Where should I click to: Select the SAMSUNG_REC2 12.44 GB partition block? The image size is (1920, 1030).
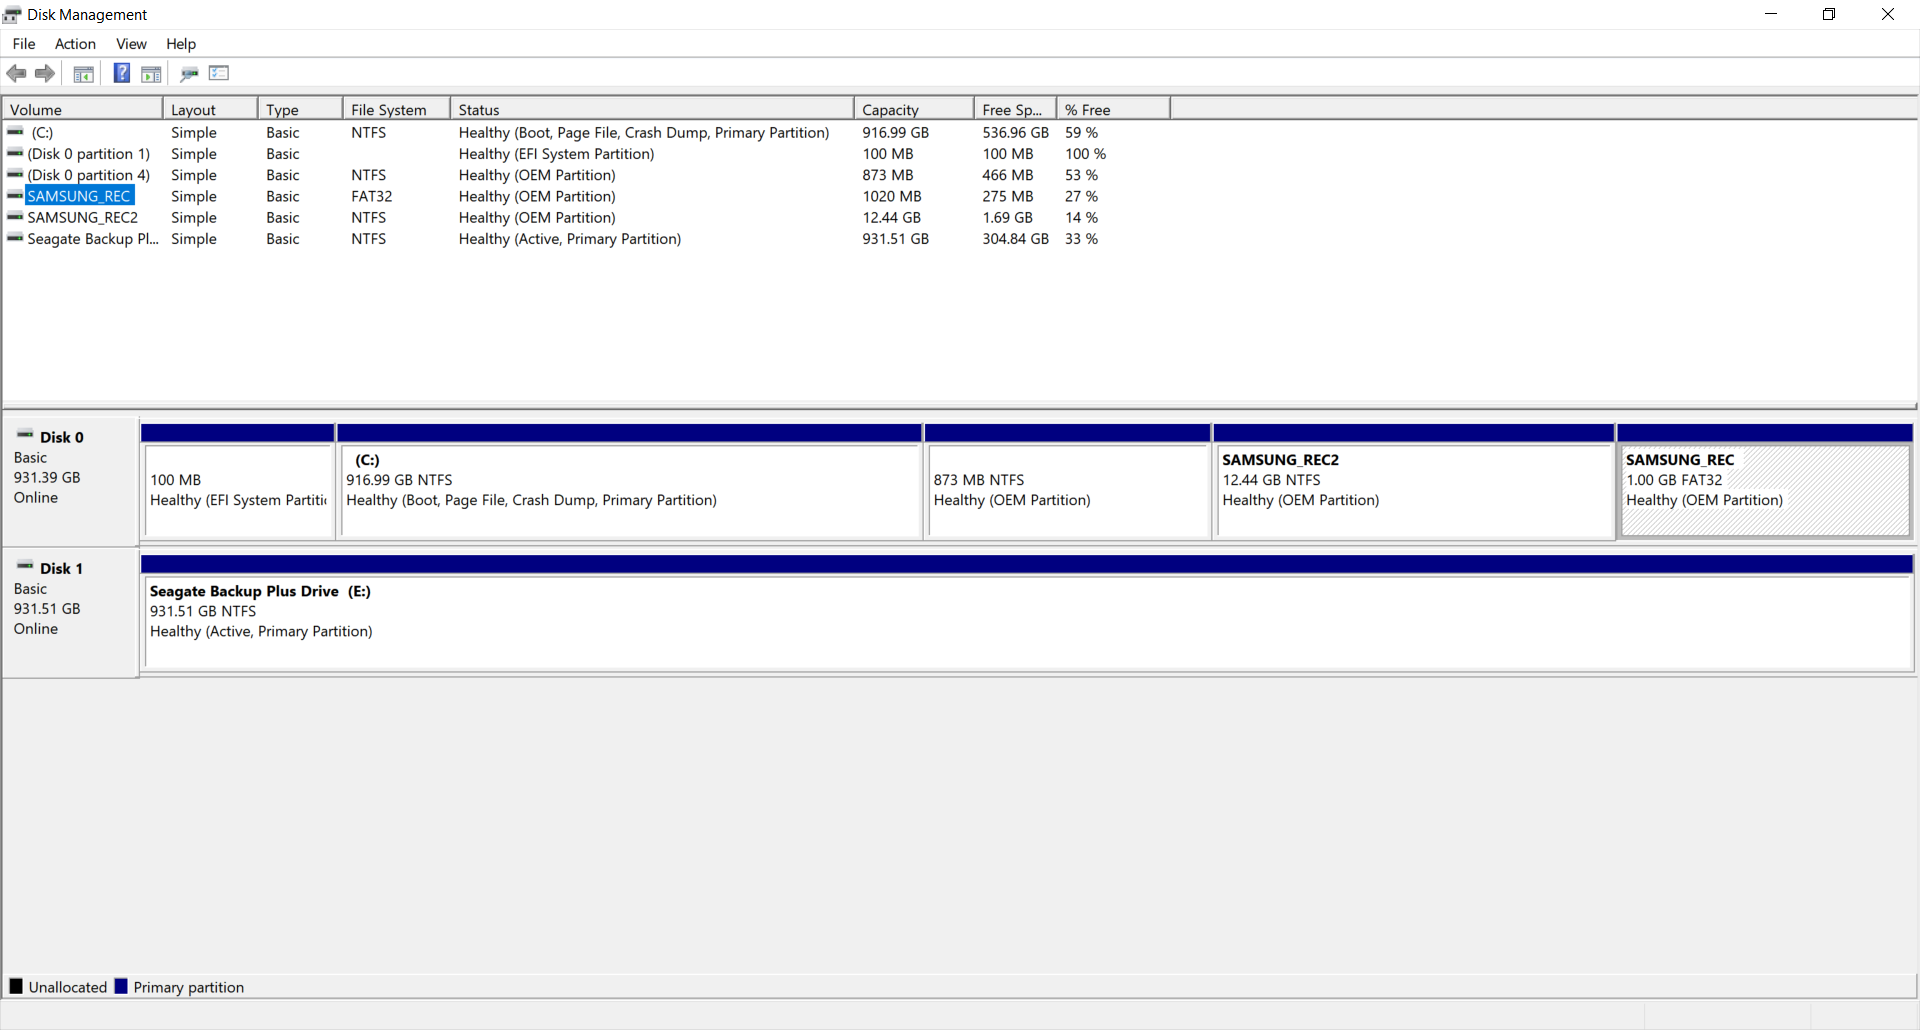pyautogui.click(x=1414, y=491)
